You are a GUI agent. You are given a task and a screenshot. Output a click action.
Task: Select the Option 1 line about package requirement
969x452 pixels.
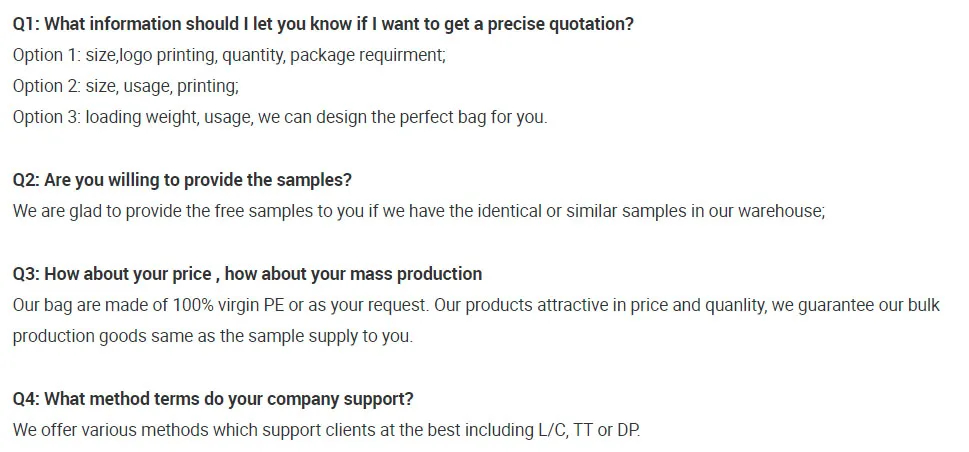click(x=229, y=55)
